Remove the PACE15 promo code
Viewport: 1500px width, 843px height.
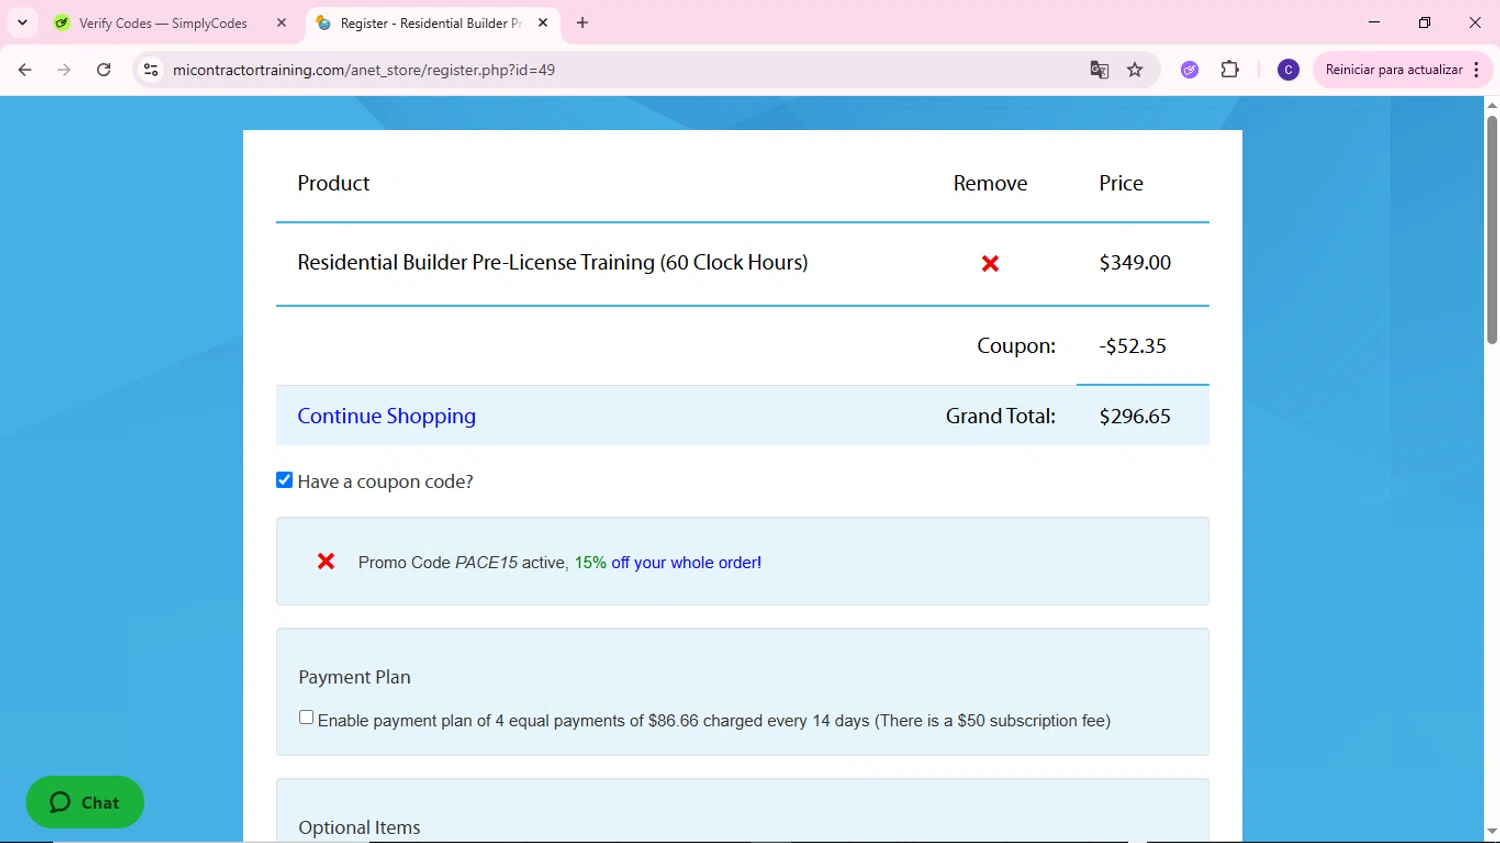(x=326, y=561)
